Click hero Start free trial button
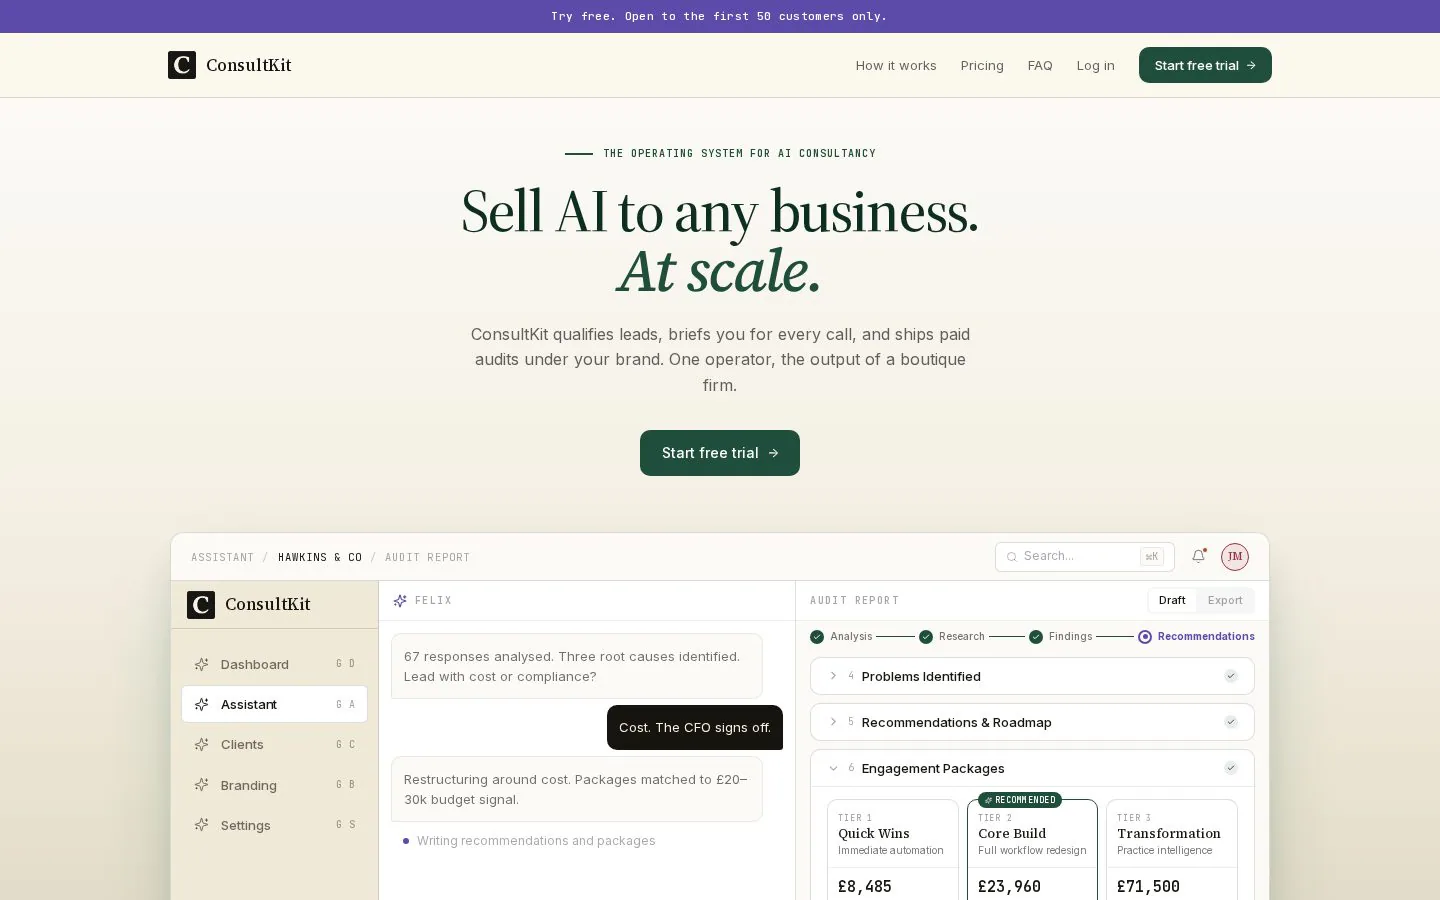1440x900 pixels. [x=720, y=453]
